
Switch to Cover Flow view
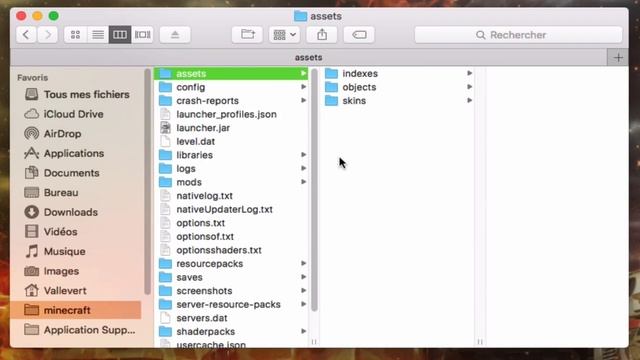tap(142, 35)
